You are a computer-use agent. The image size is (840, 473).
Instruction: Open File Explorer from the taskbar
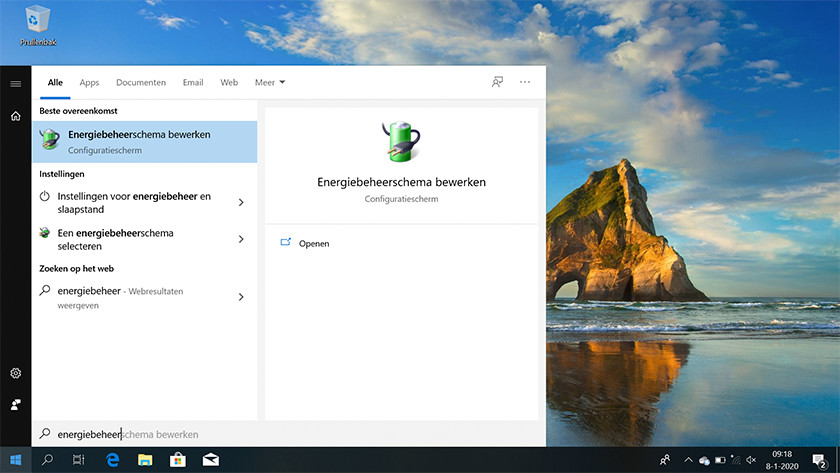click(x=145, y=460)
